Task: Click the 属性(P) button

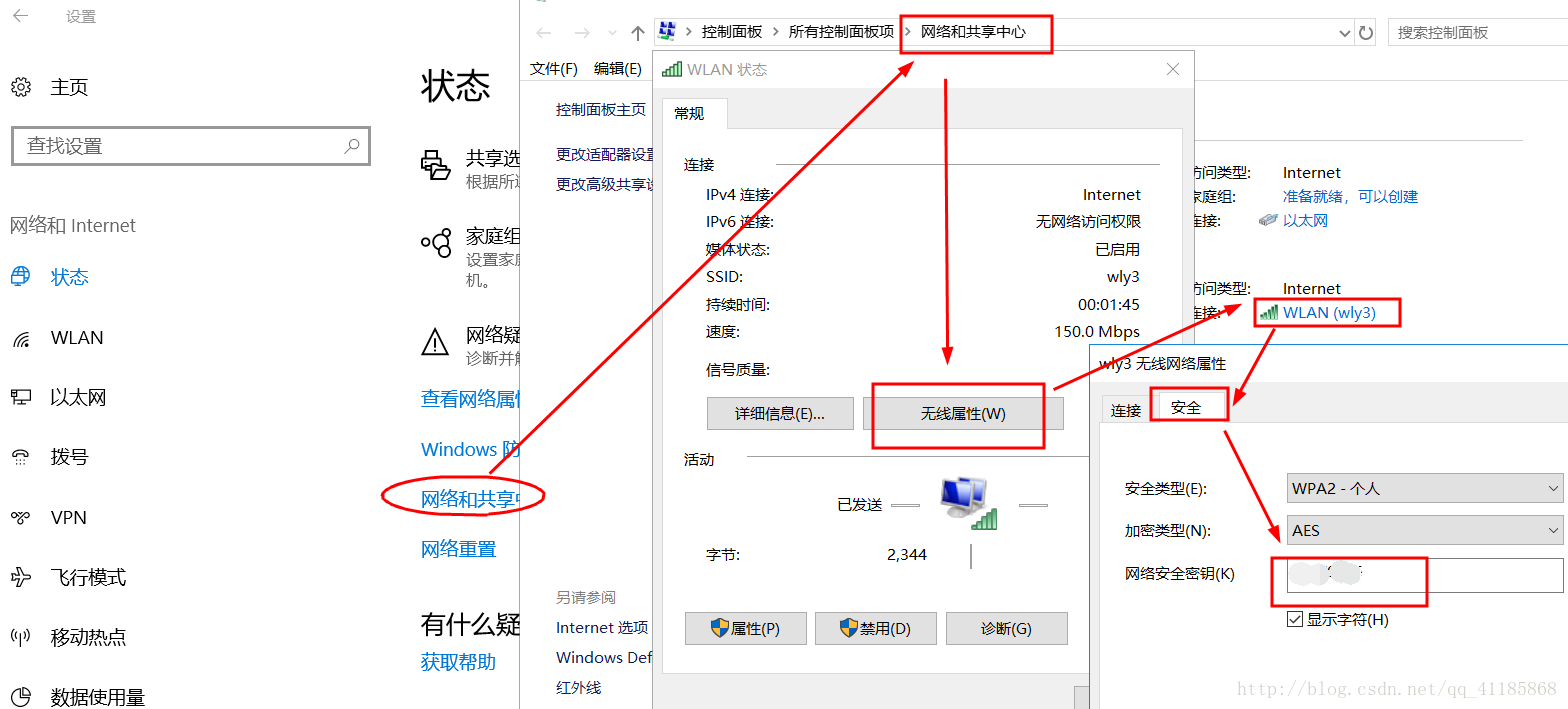Action: 745,629
